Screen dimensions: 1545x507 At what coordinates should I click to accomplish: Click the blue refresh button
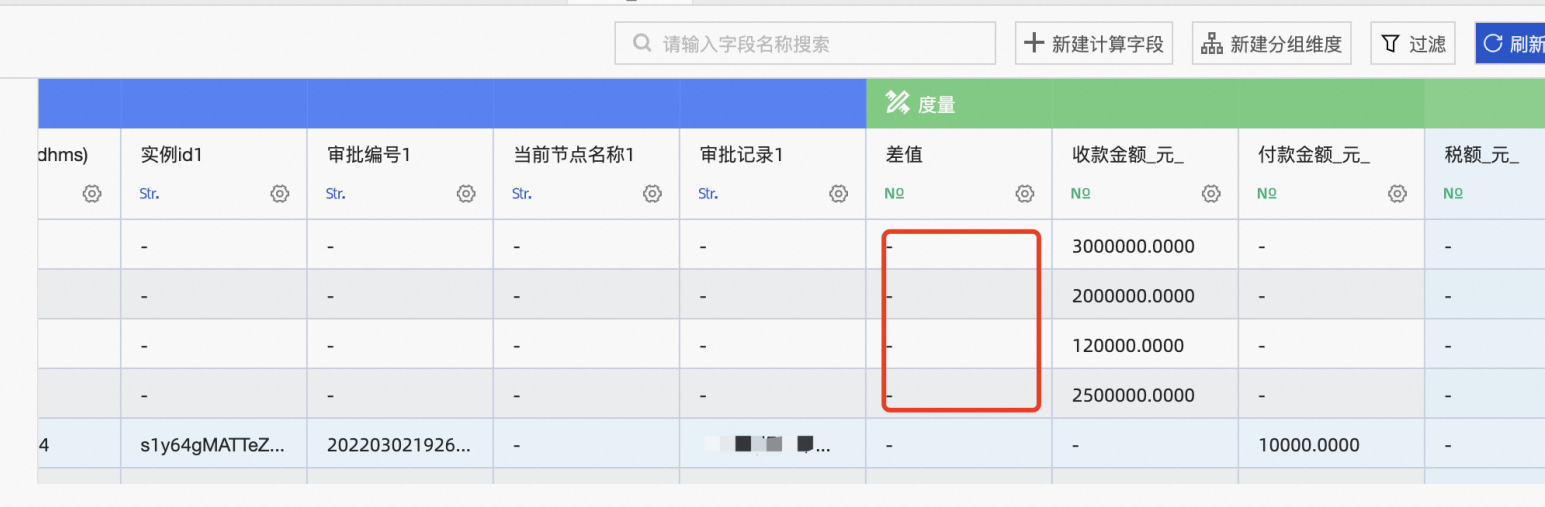pyautogui.click(x=1512, y=44)
